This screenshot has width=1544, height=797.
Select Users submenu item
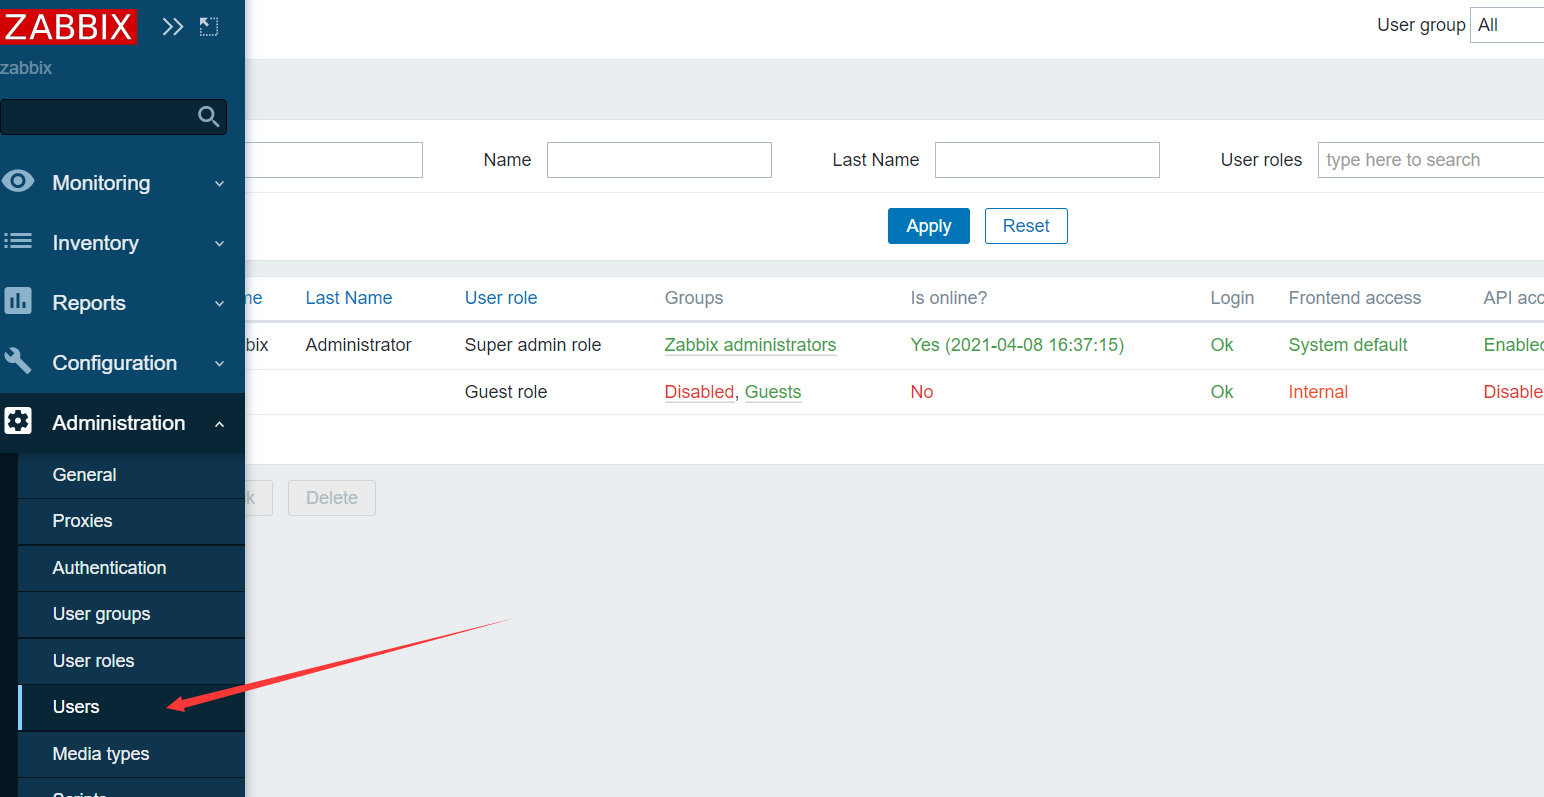pyautogui.click(x=131, y=707)
